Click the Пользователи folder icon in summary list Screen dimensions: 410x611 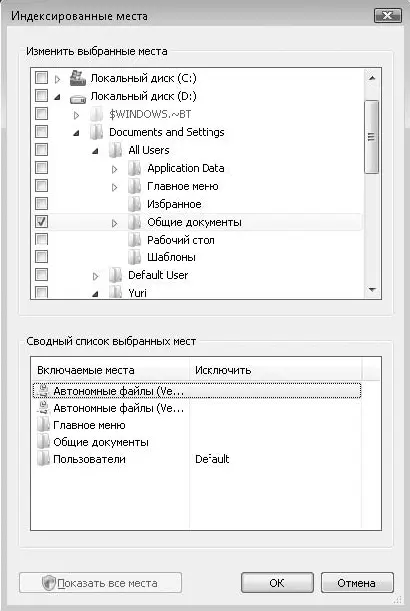coord(44,459)
